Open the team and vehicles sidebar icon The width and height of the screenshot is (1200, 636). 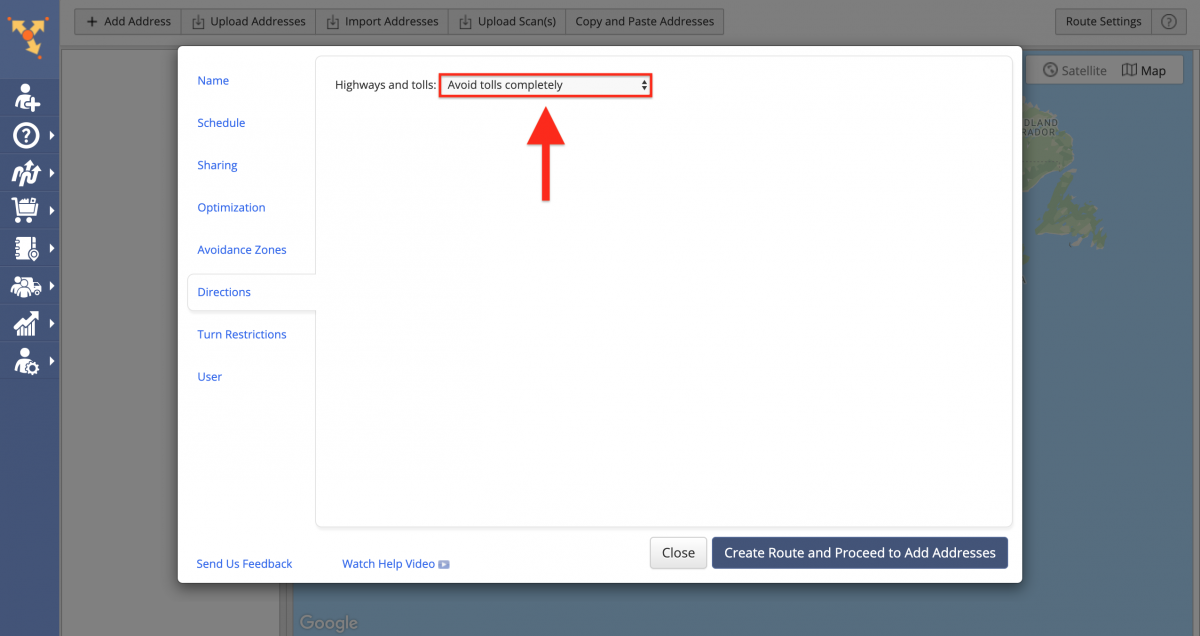tap(25, 286)
